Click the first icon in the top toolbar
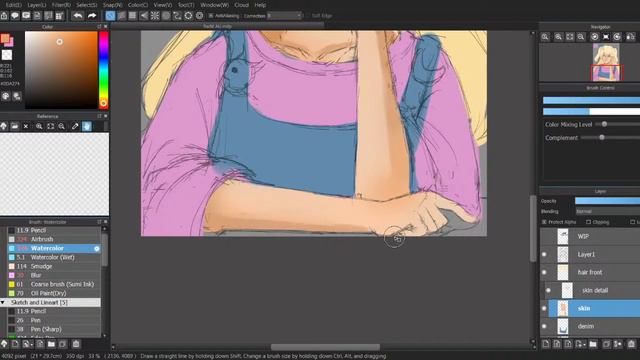The height and width of the screenshot is (360, 640). pos(4,16)
